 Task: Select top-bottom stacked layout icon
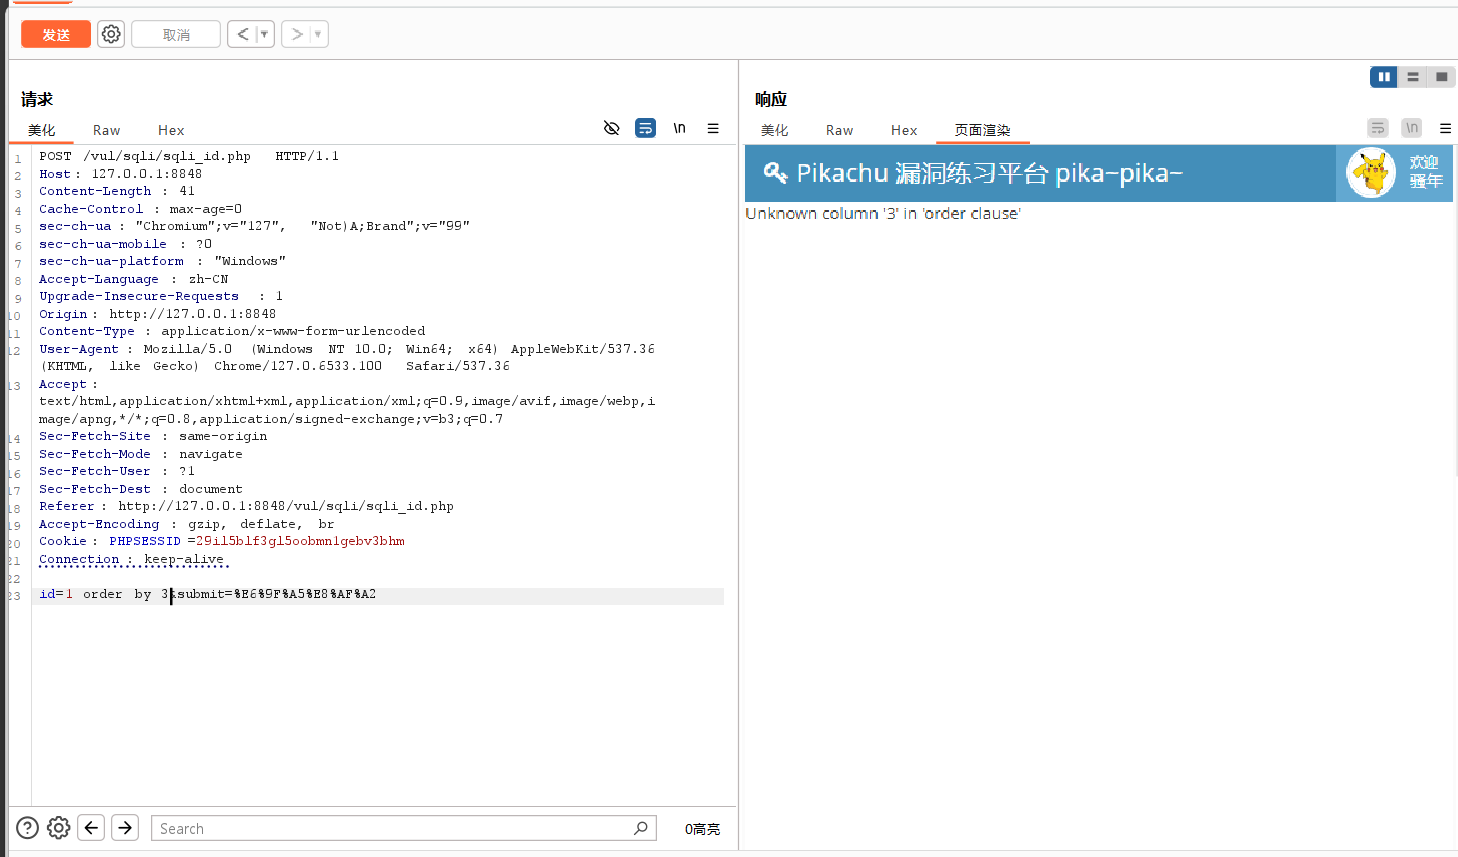pos(1413,77)
